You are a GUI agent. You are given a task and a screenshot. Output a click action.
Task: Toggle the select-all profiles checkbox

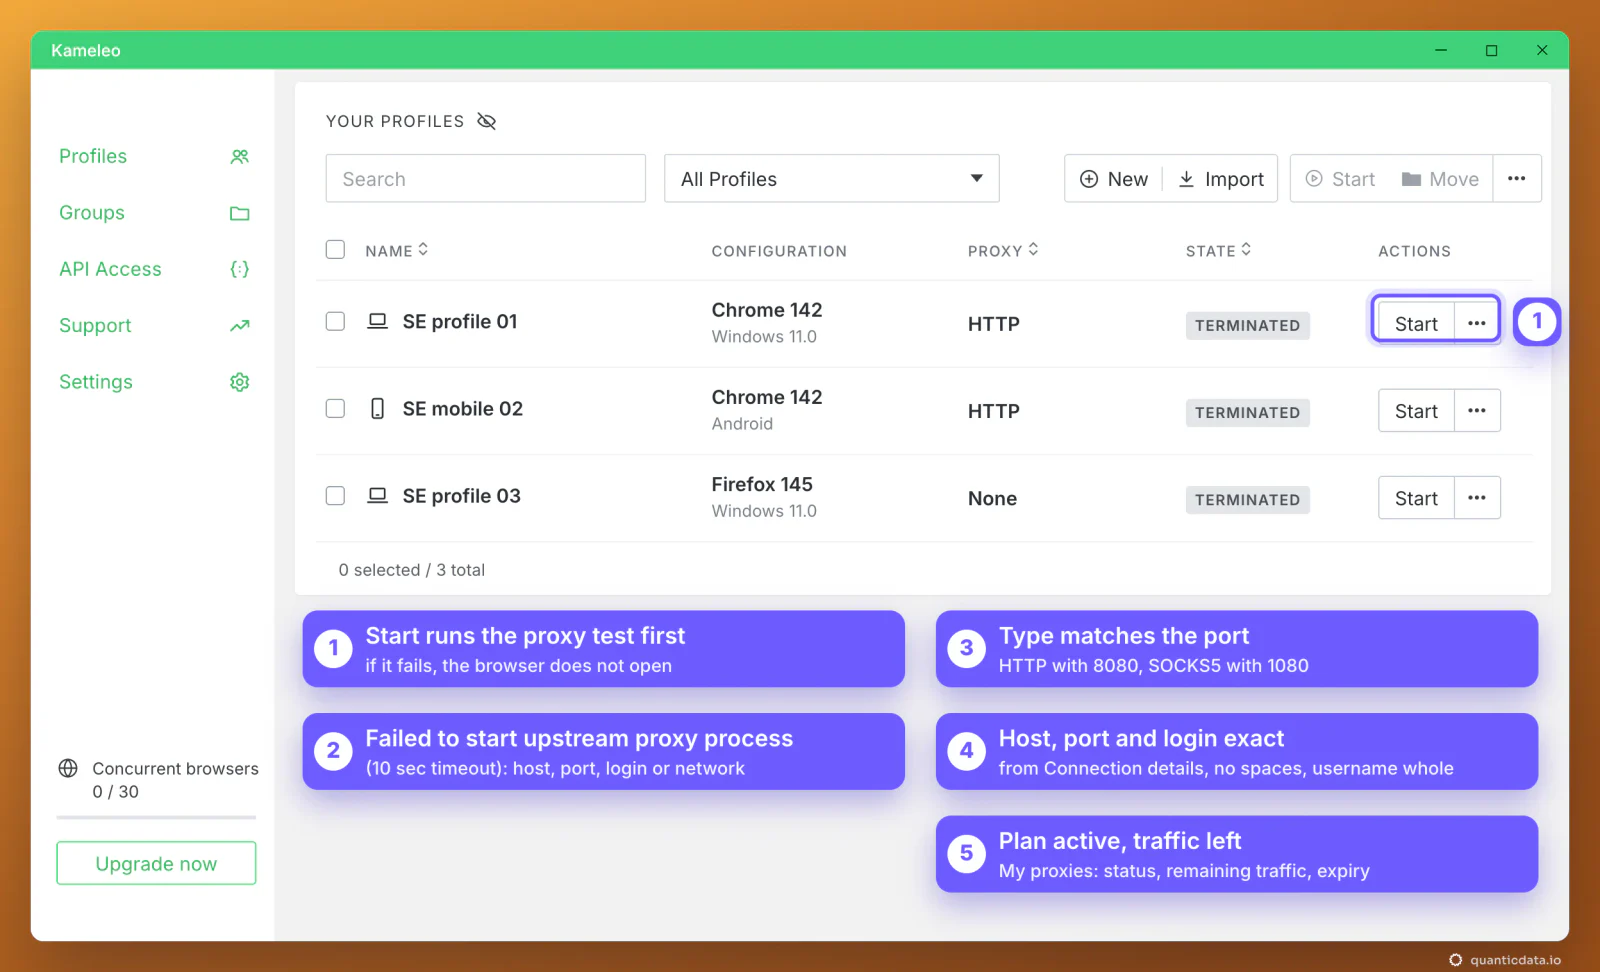click(335, 249)
